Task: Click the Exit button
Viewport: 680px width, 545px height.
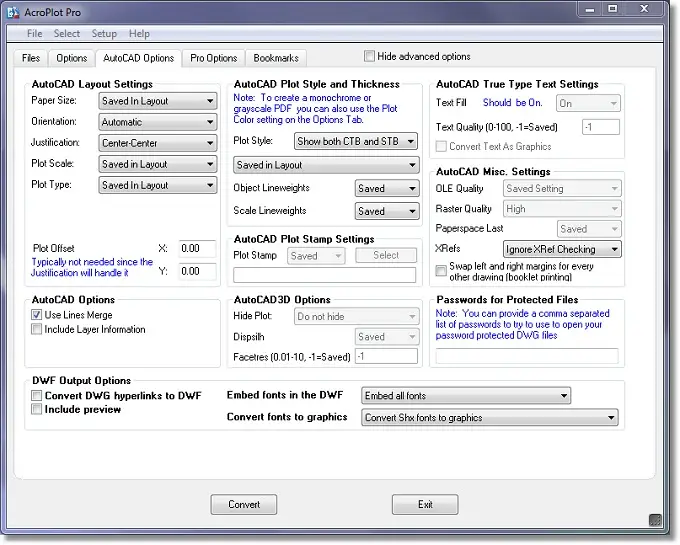Action: pos(425,505)
